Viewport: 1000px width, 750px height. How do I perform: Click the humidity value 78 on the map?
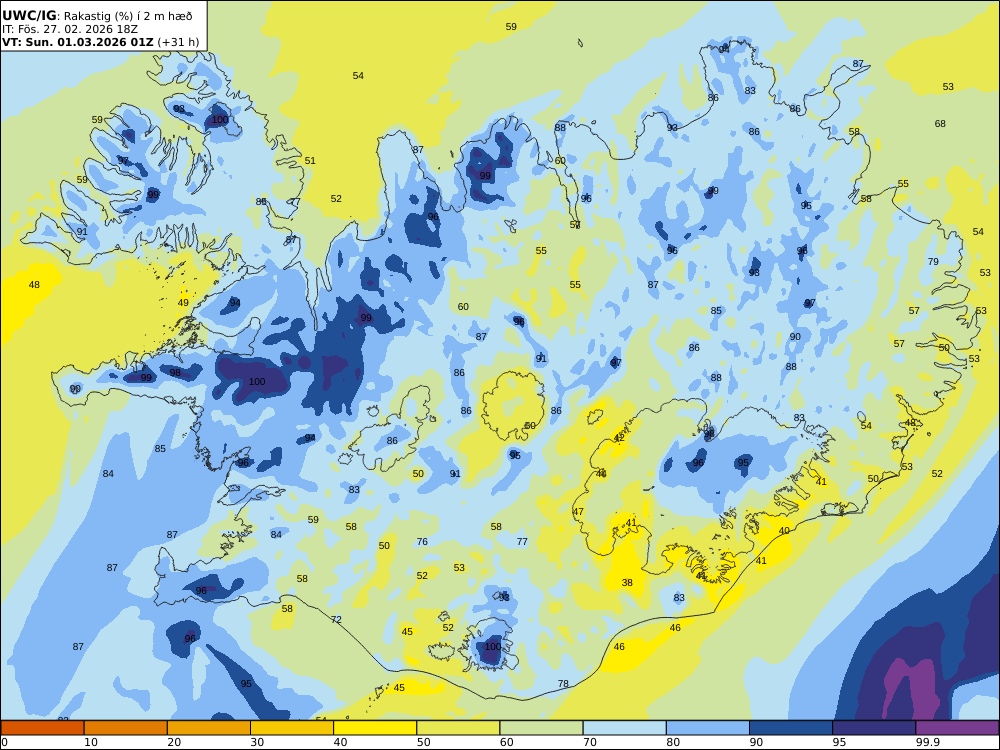pos(563,684)
